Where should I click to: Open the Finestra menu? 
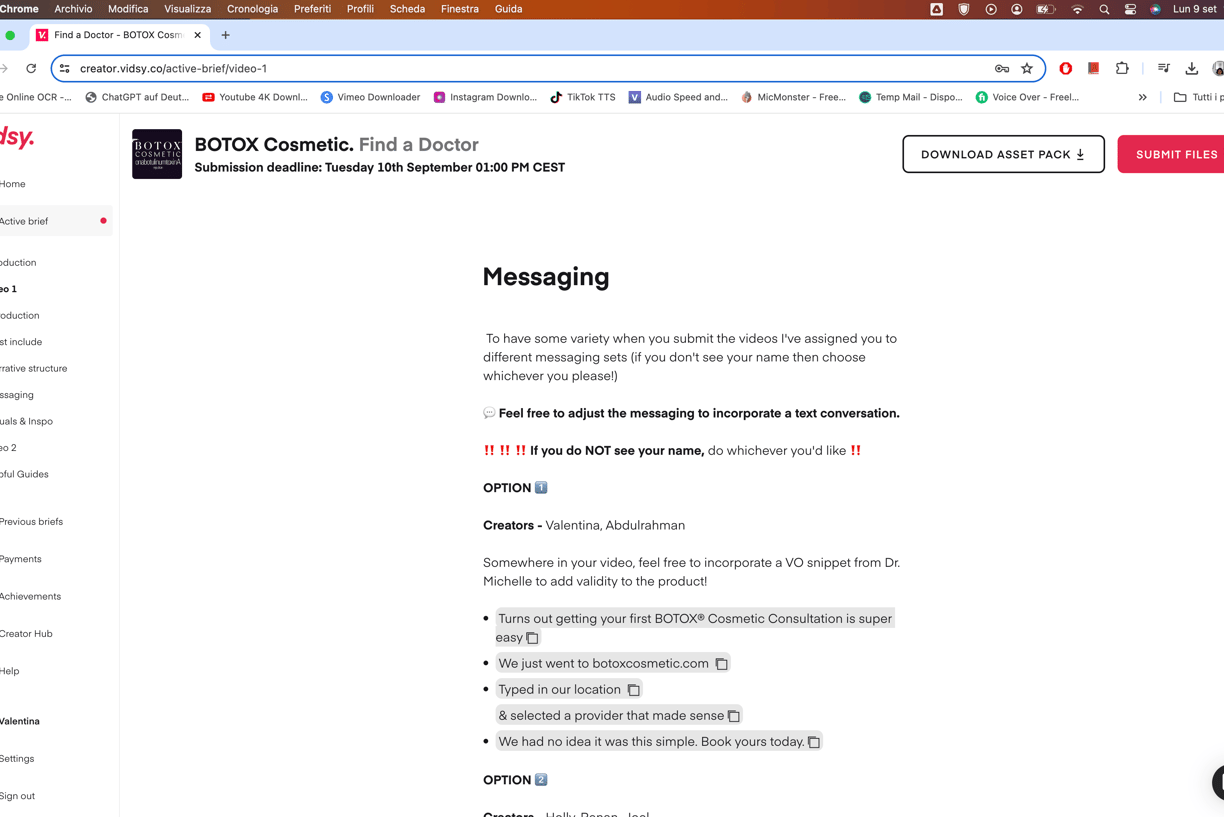(x=460, y=9)
